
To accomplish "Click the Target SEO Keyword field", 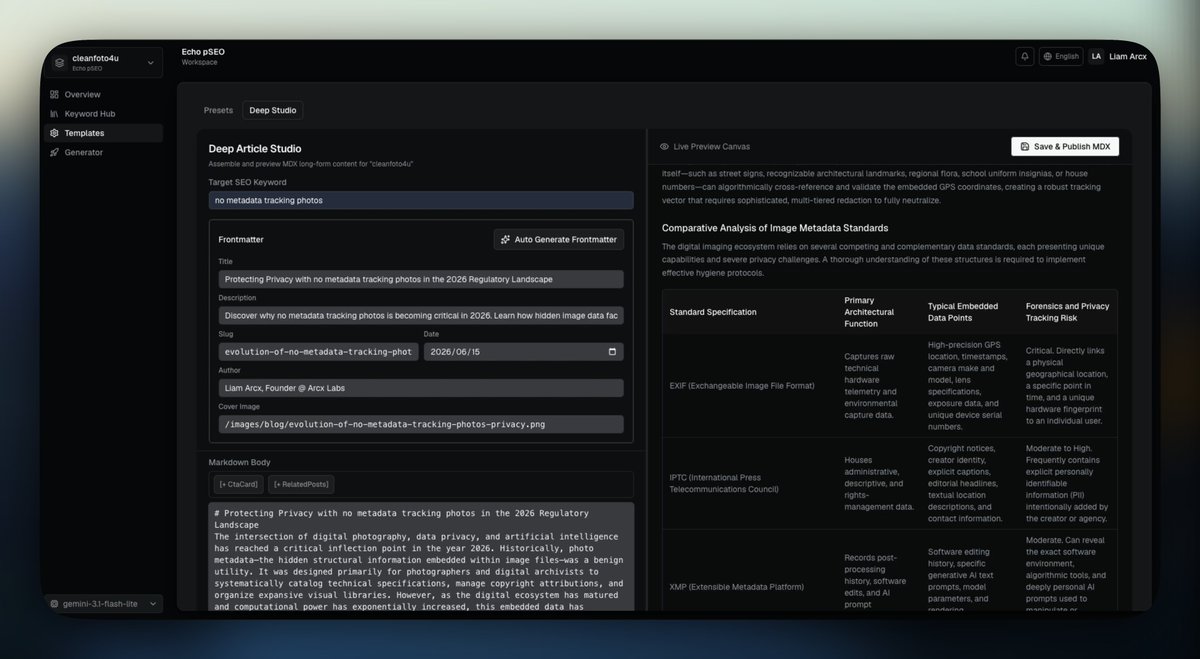I will tap(421, 200).
